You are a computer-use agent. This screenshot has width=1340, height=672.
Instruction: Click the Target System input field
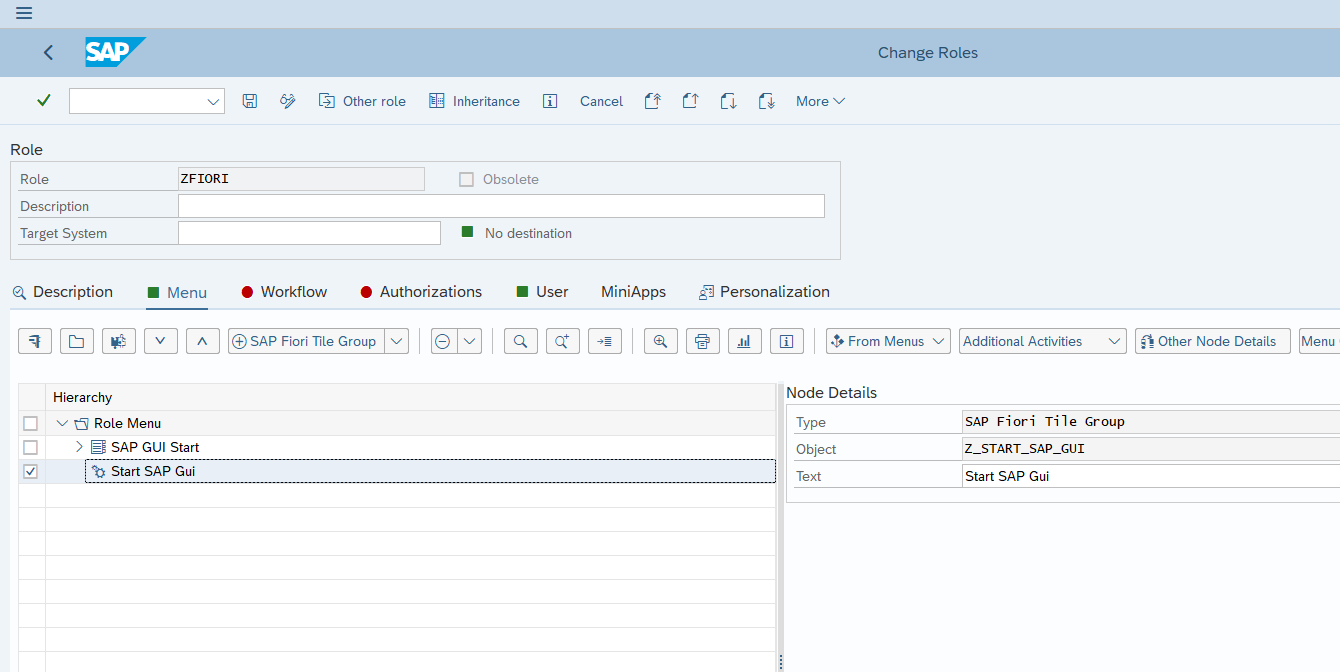[309, 233]
